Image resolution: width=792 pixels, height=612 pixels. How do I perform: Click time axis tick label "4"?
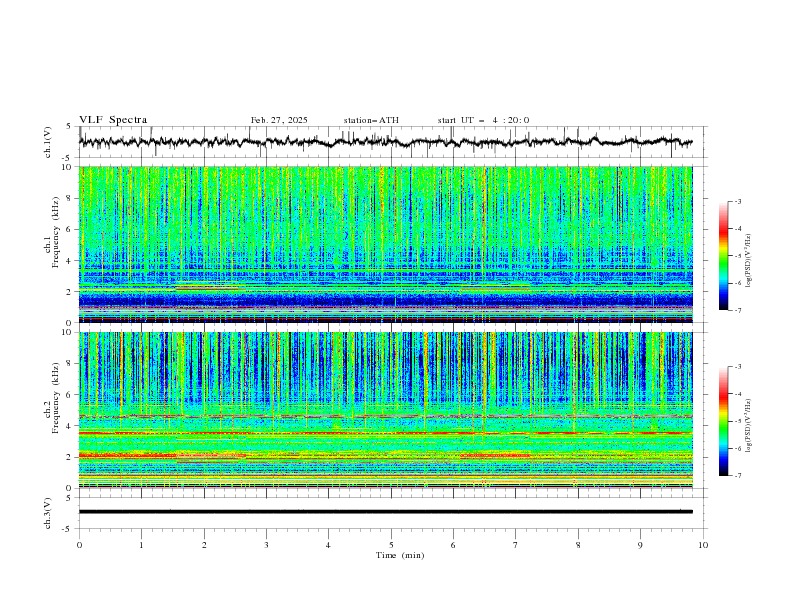pyautogui.click(x=329, y=545)
